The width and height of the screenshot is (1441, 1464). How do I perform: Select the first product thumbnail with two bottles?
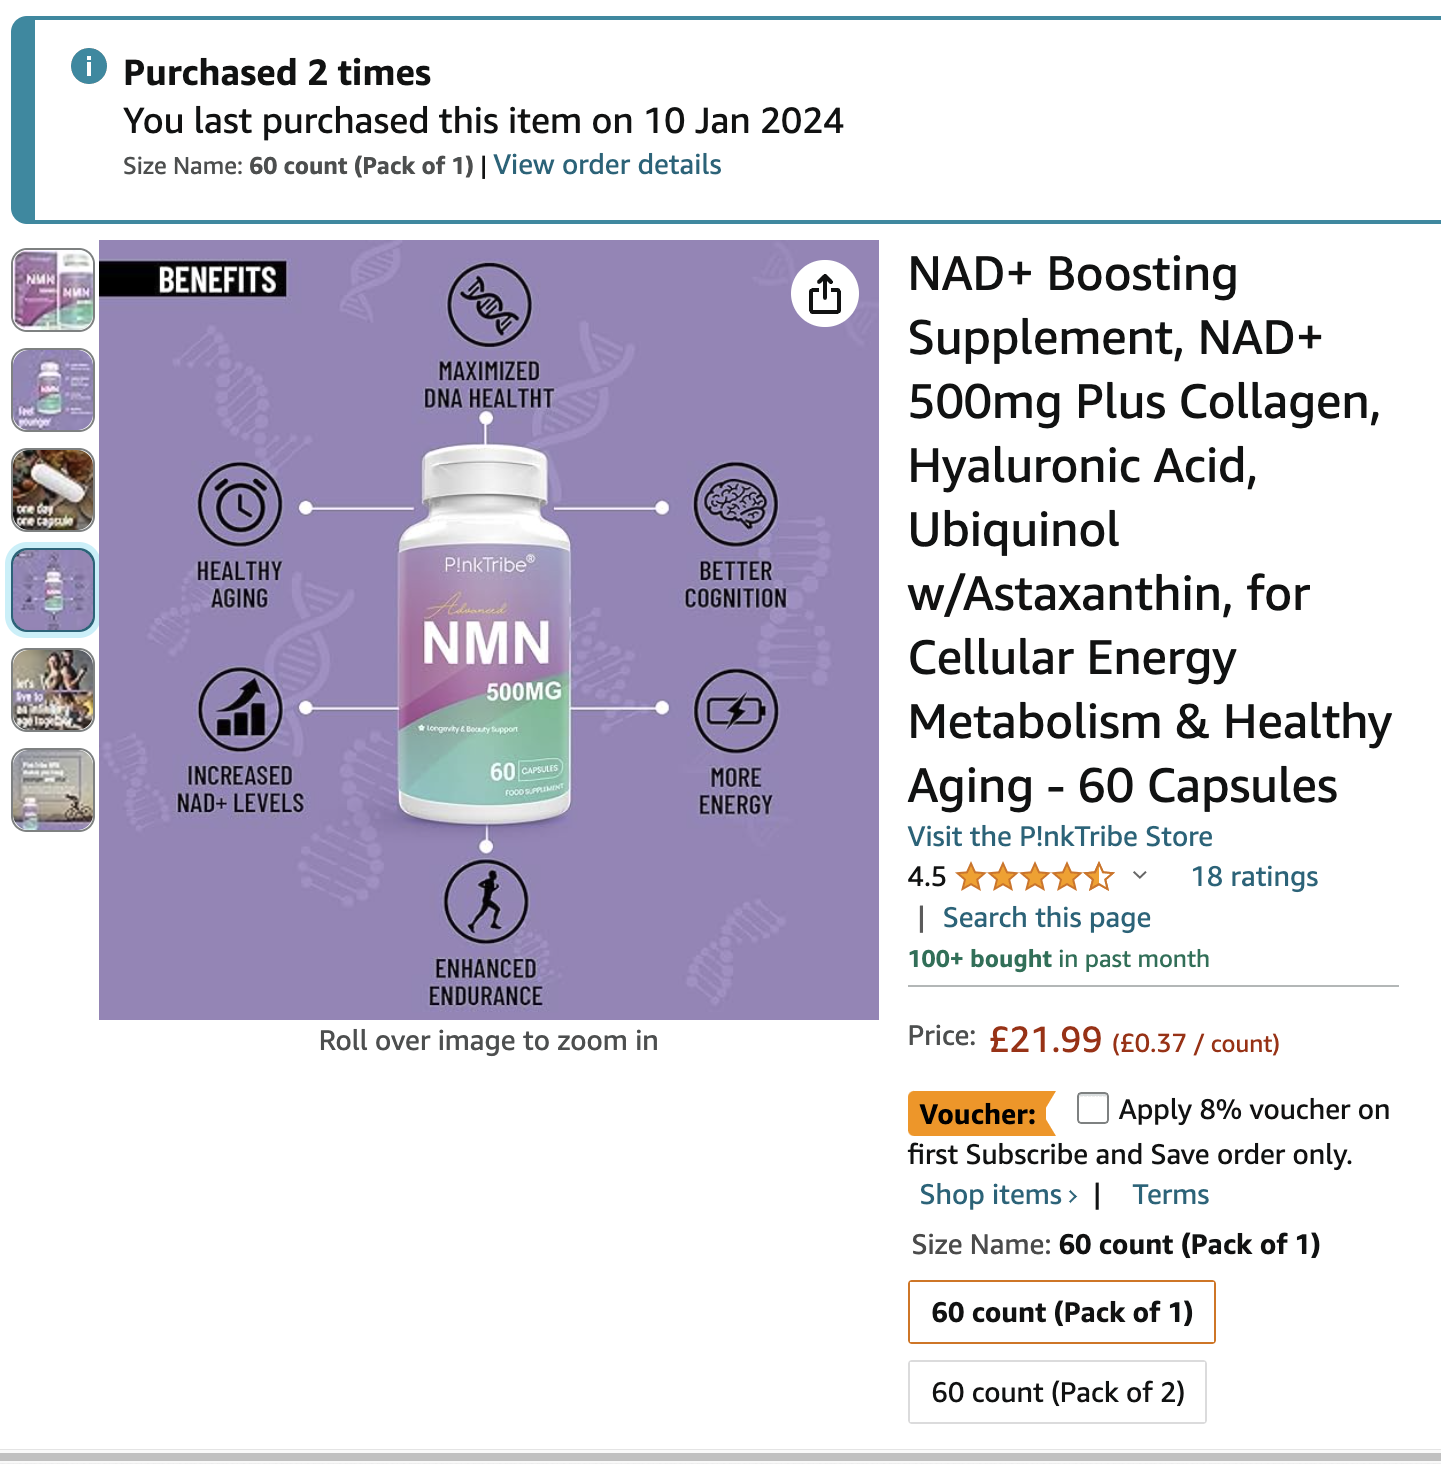point(53,290)
